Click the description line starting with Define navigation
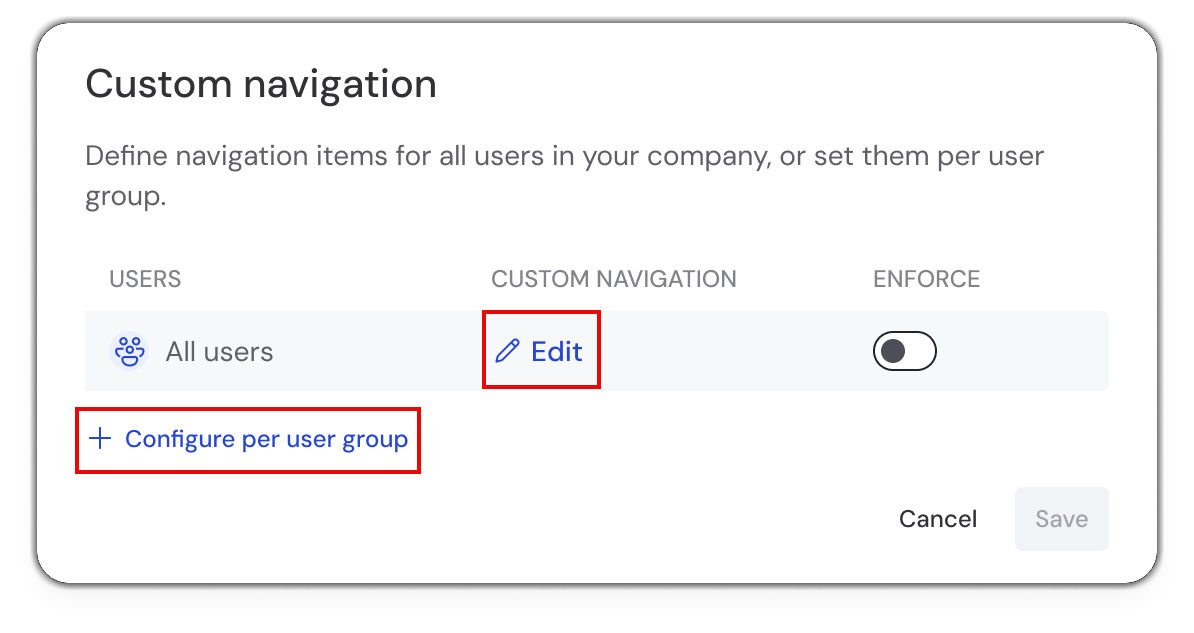The width and height of the screenshot is (1194, 633). (565, 157)
